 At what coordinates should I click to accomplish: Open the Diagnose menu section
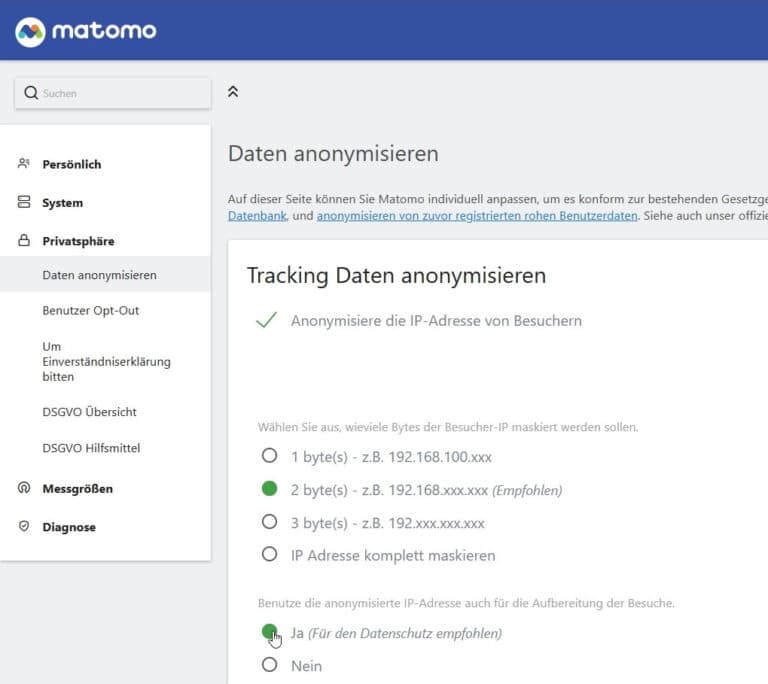(69, 527)
